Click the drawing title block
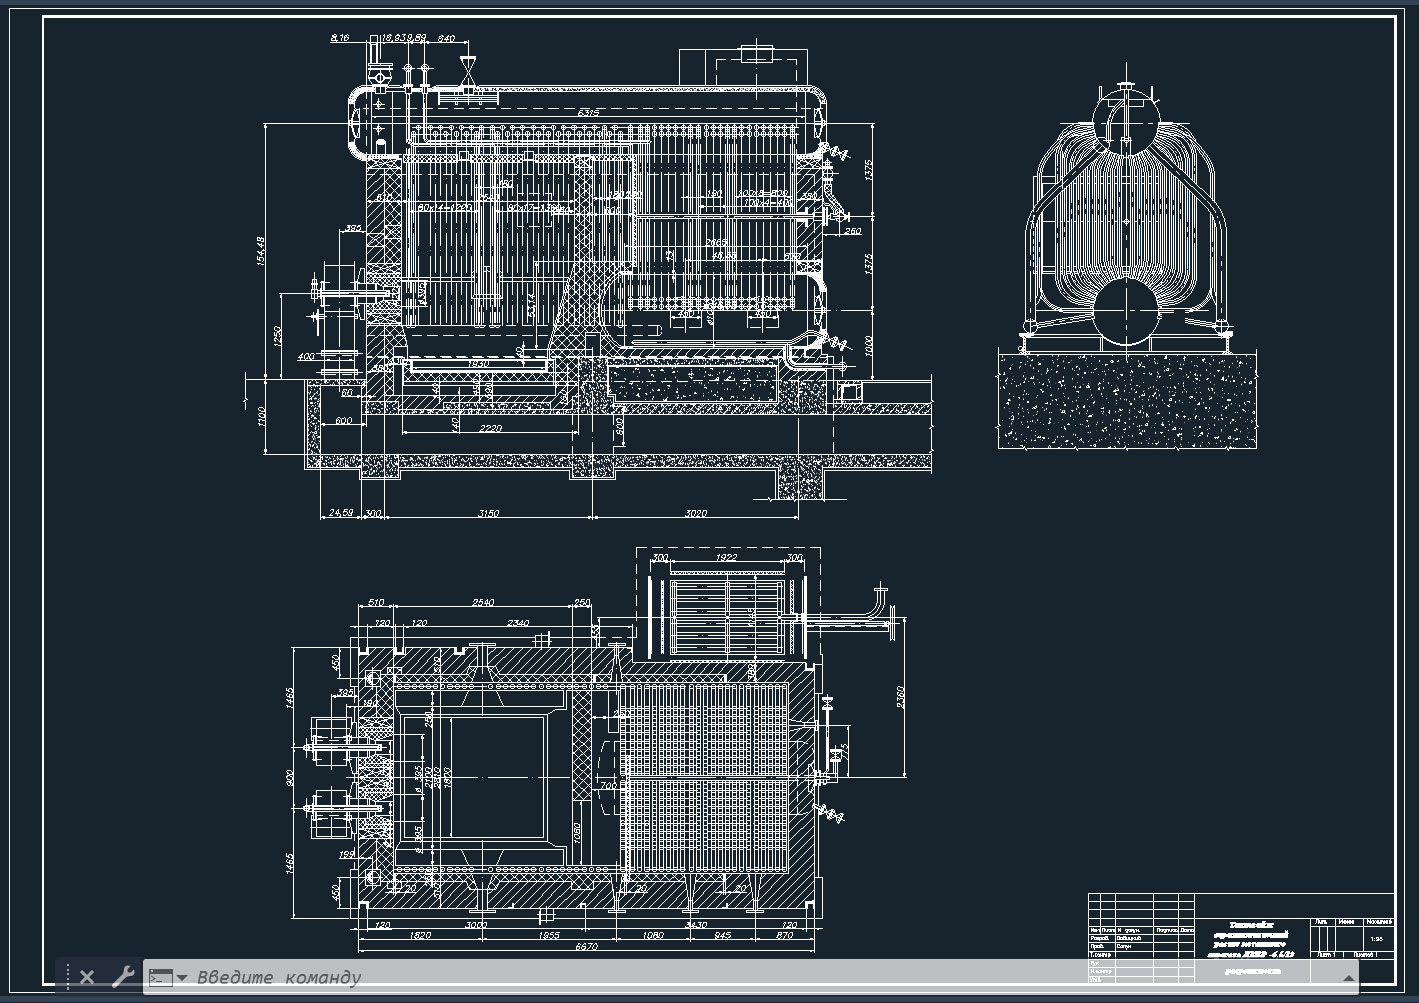Screen dimensions: 1419x1003 point(1240,940)
